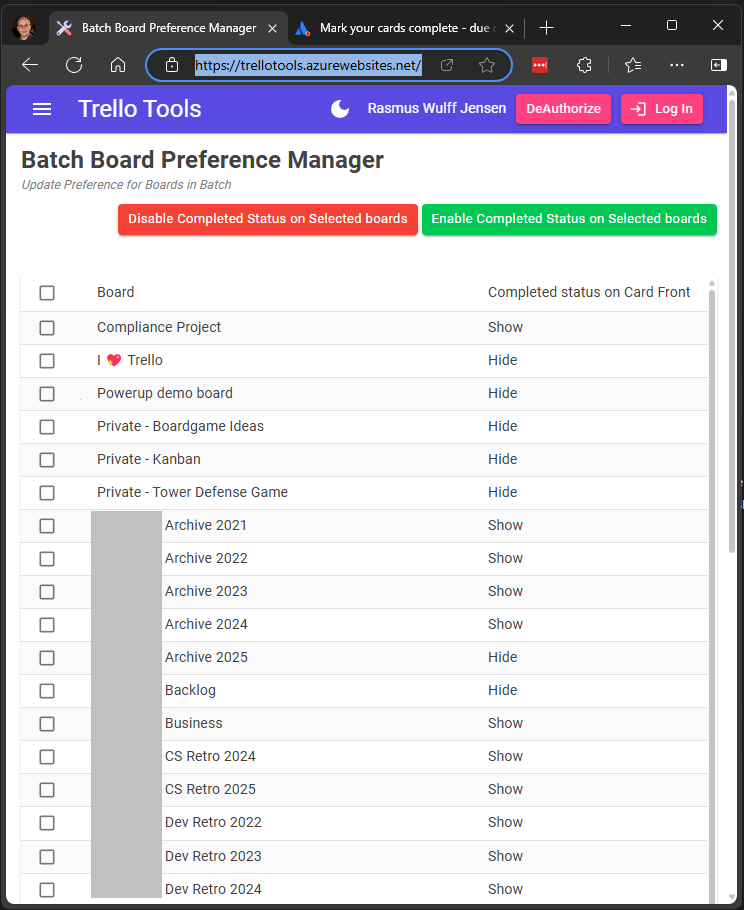Tick the select-all checkbox in table header
The height and width of the screenshot is (910, 744).
tap(47, 292)
